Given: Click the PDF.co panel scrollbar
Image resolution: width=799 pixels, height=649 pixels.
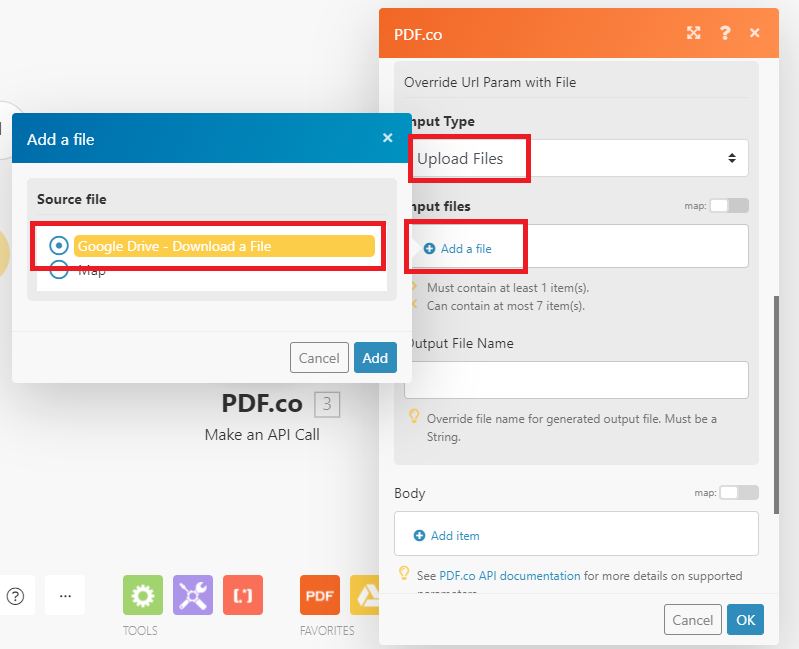Looking at the screenshot, I should [x=776, y=405].
